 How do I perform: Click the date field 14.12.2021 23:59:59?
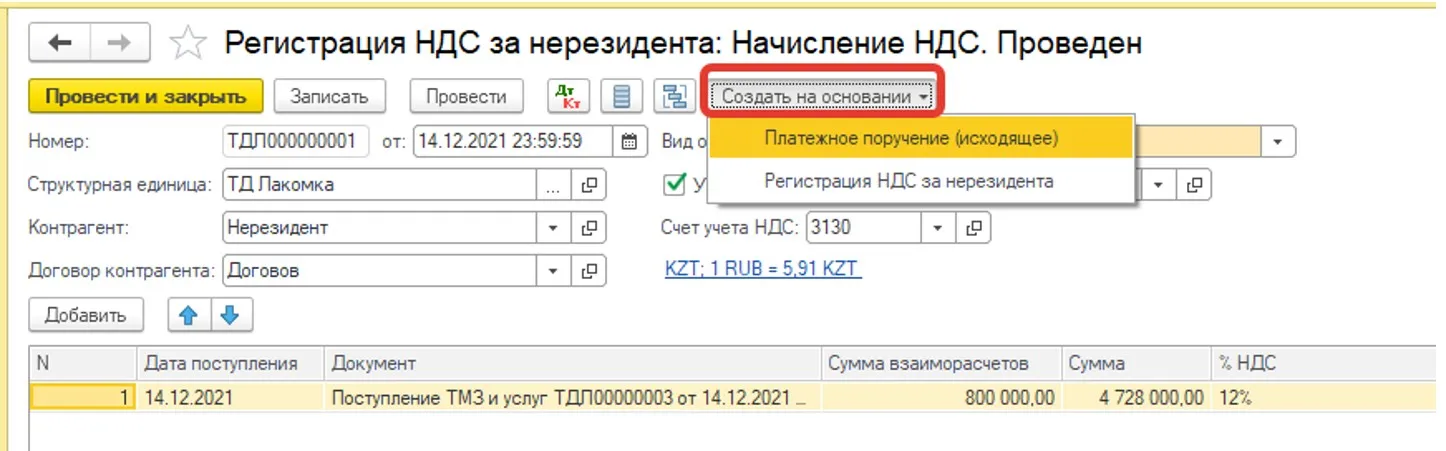click(x=514, y=141)
